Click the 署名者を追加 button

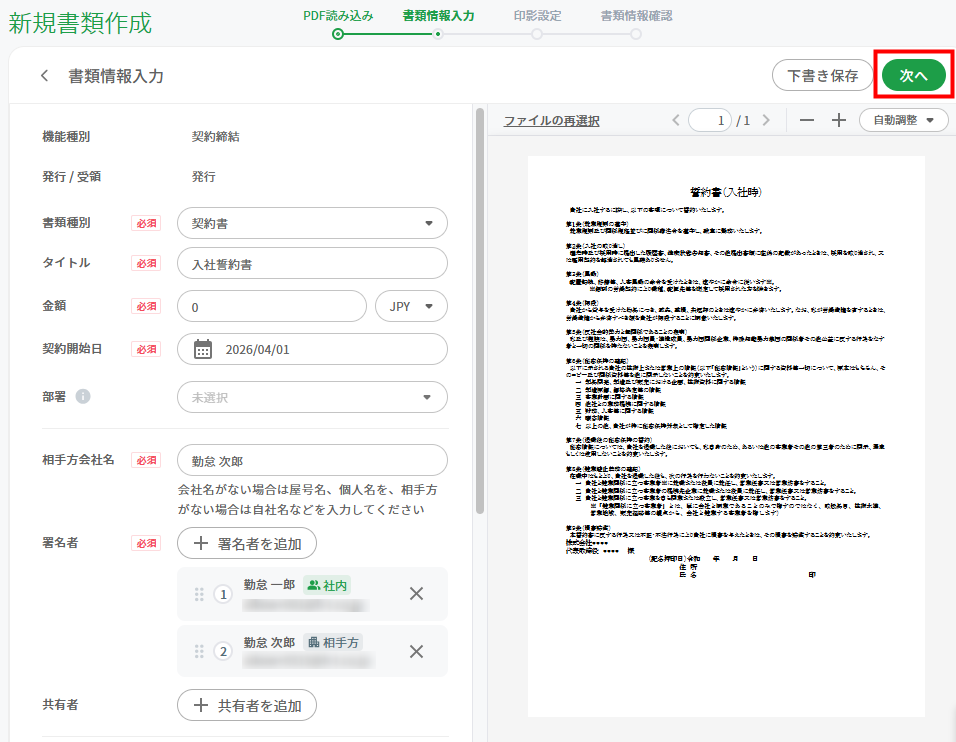(x=247, y=543)
